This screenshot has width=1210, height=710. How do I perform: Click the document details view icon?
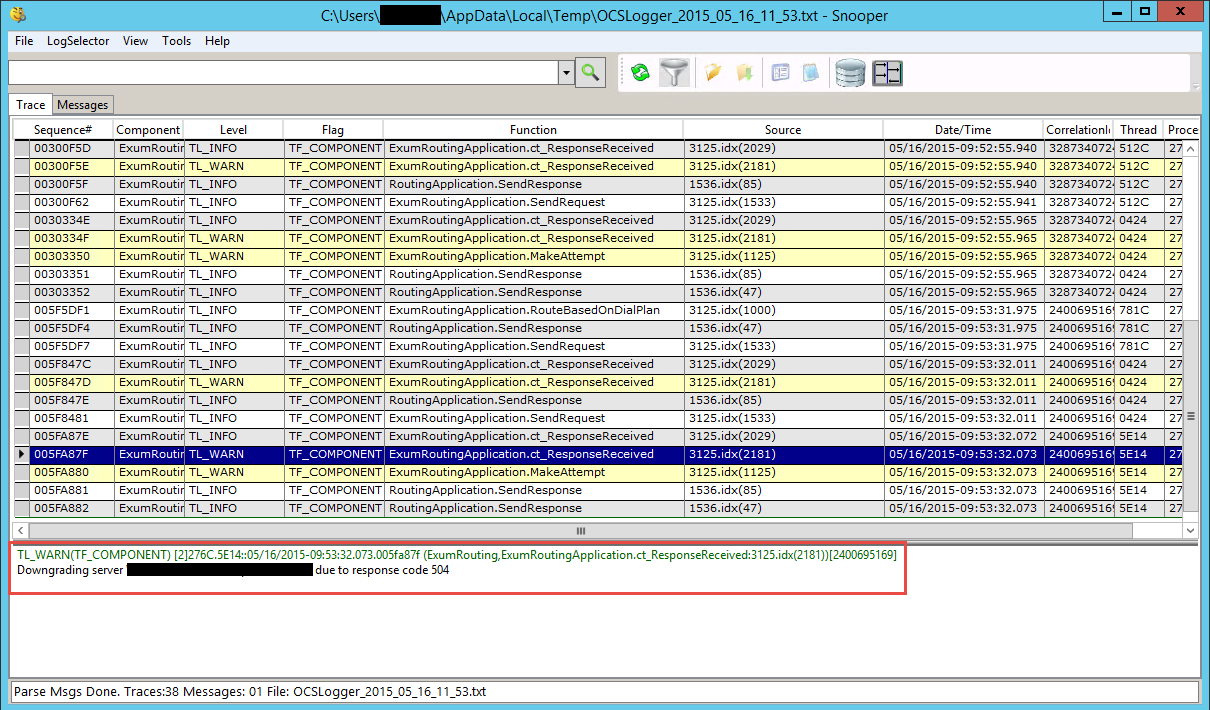pos(781,72)
